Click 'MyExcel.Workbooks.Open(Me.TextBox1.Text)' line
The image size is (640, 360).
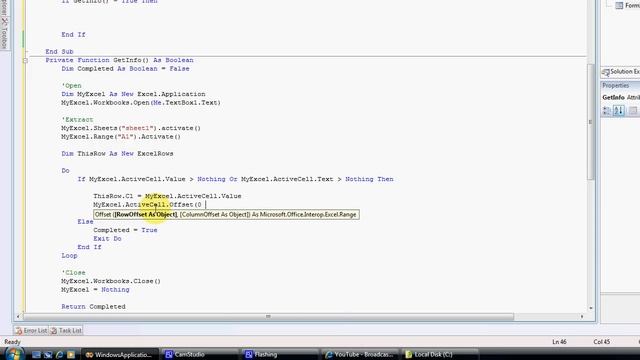(141, 102)
